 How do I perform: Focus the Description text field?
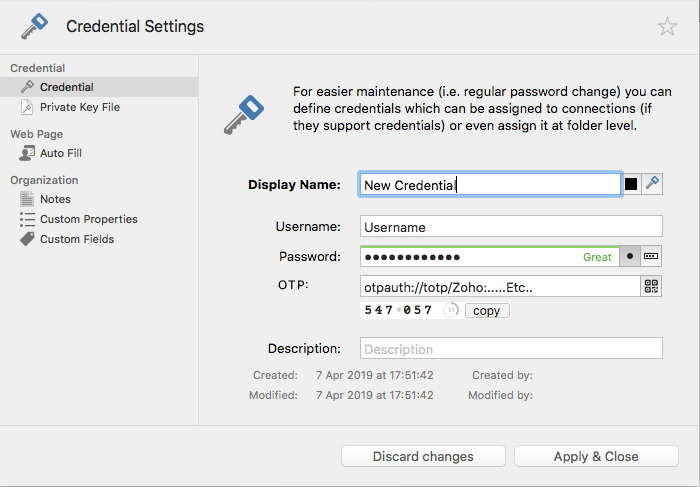(x=511, y=349)
